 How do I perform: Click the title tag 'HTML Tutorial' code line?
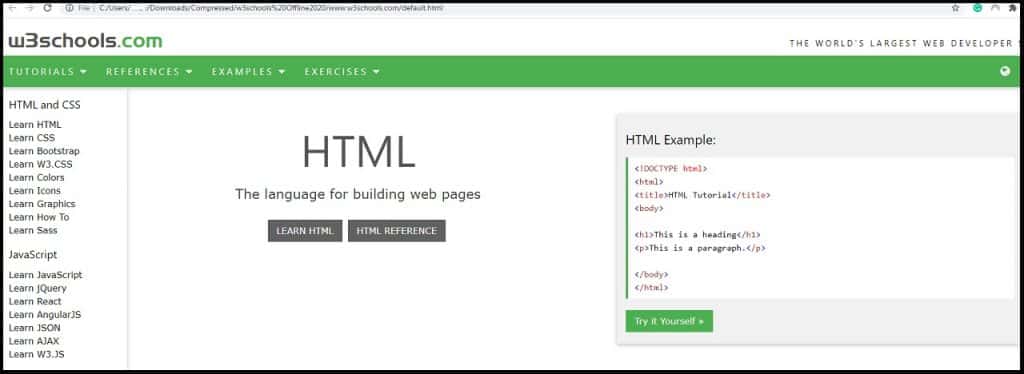click(x=702, y=195)
